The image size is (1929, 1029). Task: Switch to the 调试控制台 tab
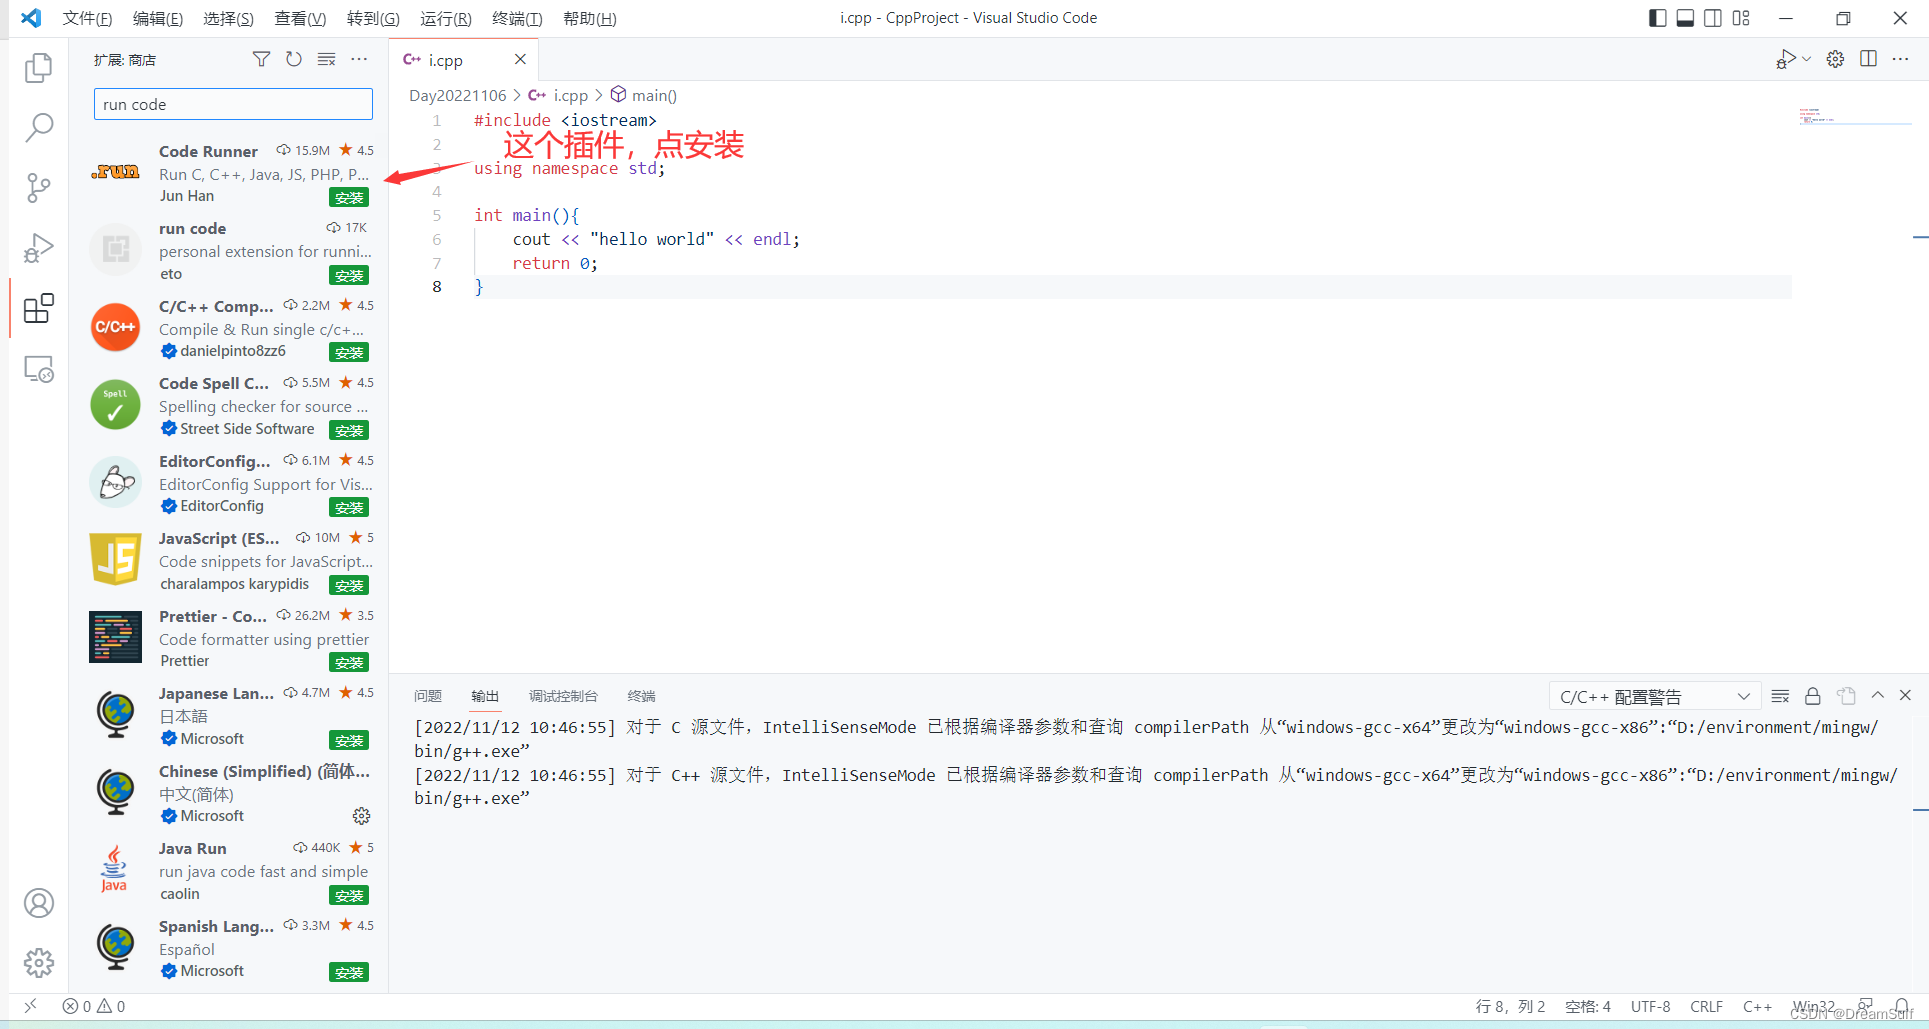click(563, 696)
